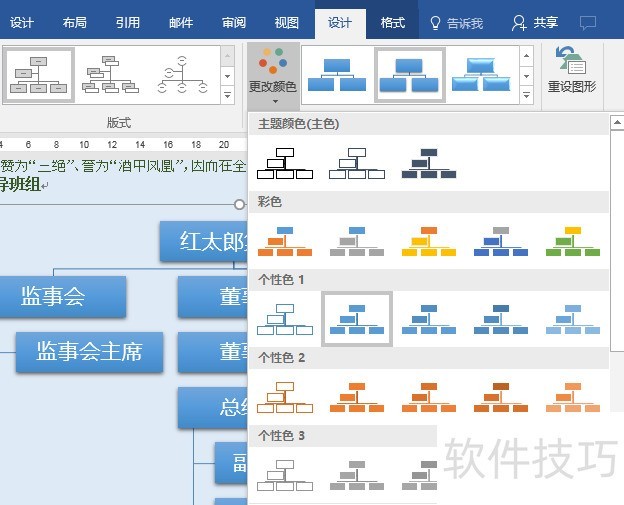This screenshot has height=505, width=624.
Task: Open the 更改颜色 dropdown
Action: [273, 76]
